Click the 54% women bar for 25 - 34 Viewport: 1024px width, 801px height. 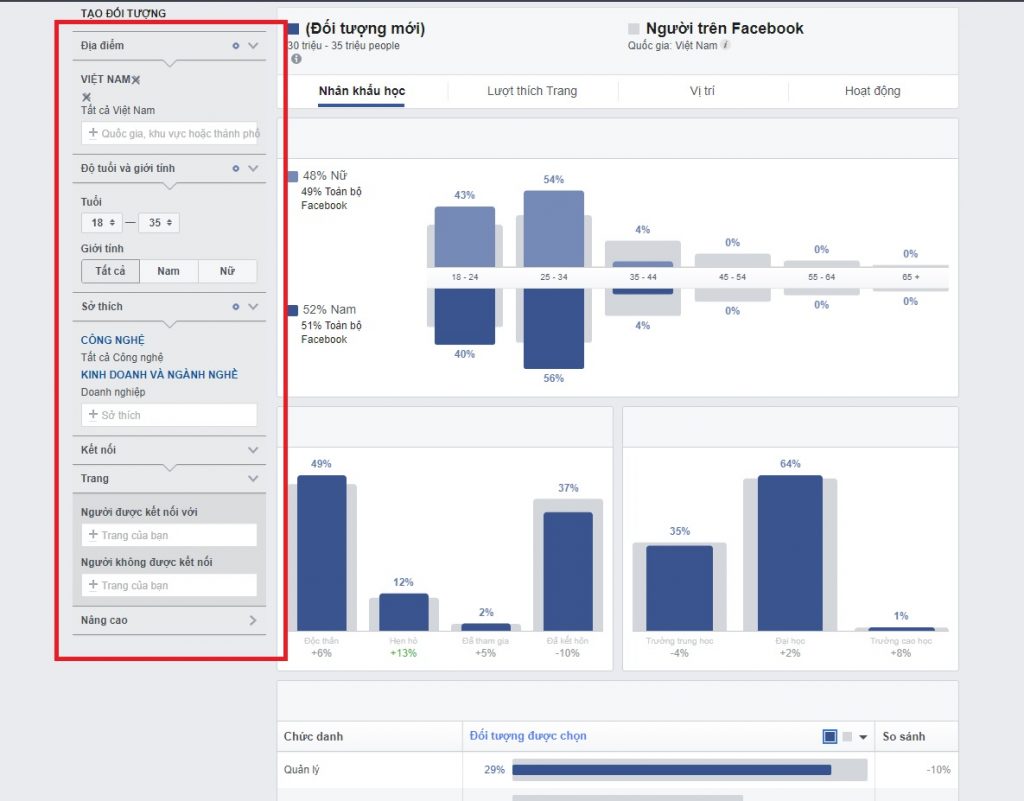554,228
